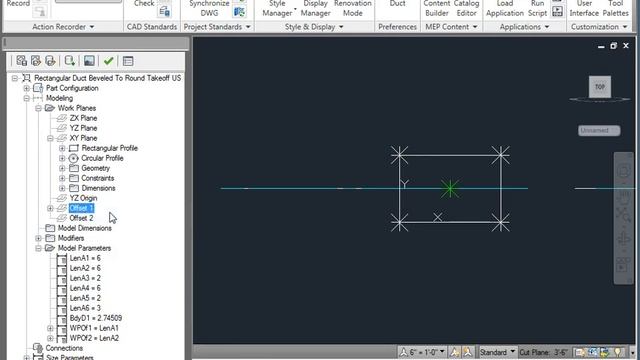Click the Options table icon in builder toolbar
The height and width of the screenshot is (360, 640).
point(128,61)
